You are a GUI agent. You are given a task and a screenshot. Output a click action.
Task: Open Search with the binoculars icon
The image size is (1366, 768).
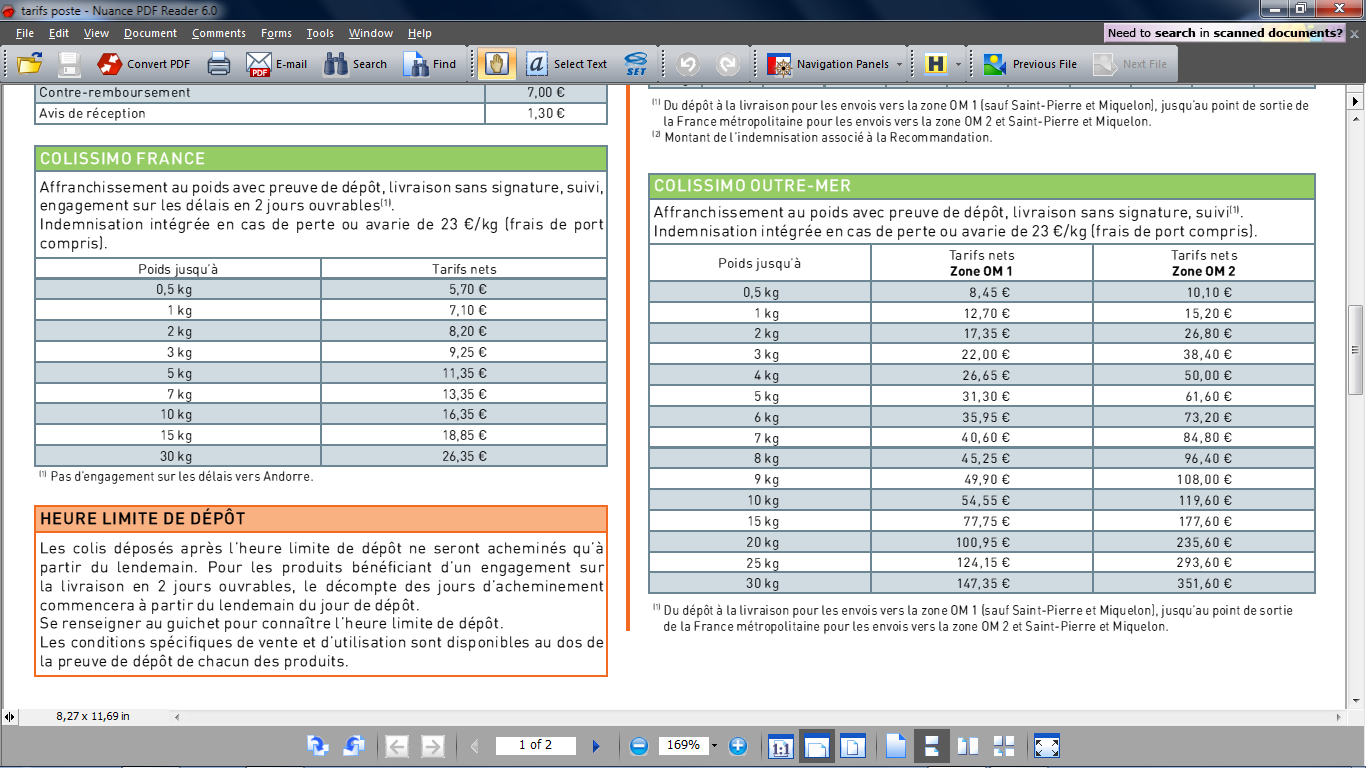tap(355, 64)
